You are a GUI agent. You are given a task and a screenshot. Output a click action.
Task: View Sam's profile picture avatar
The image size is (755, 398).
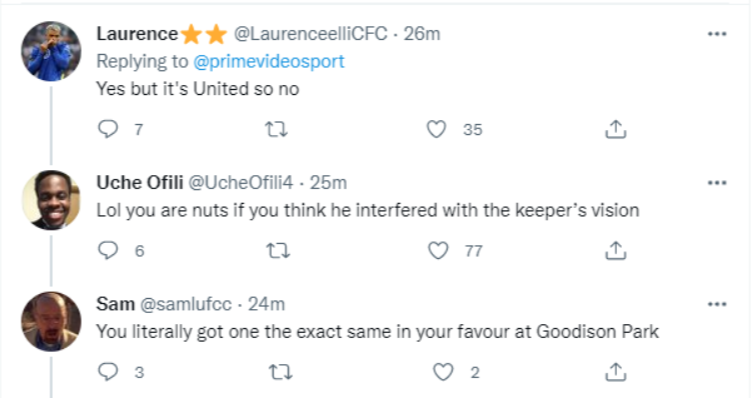tap(51, 321)
